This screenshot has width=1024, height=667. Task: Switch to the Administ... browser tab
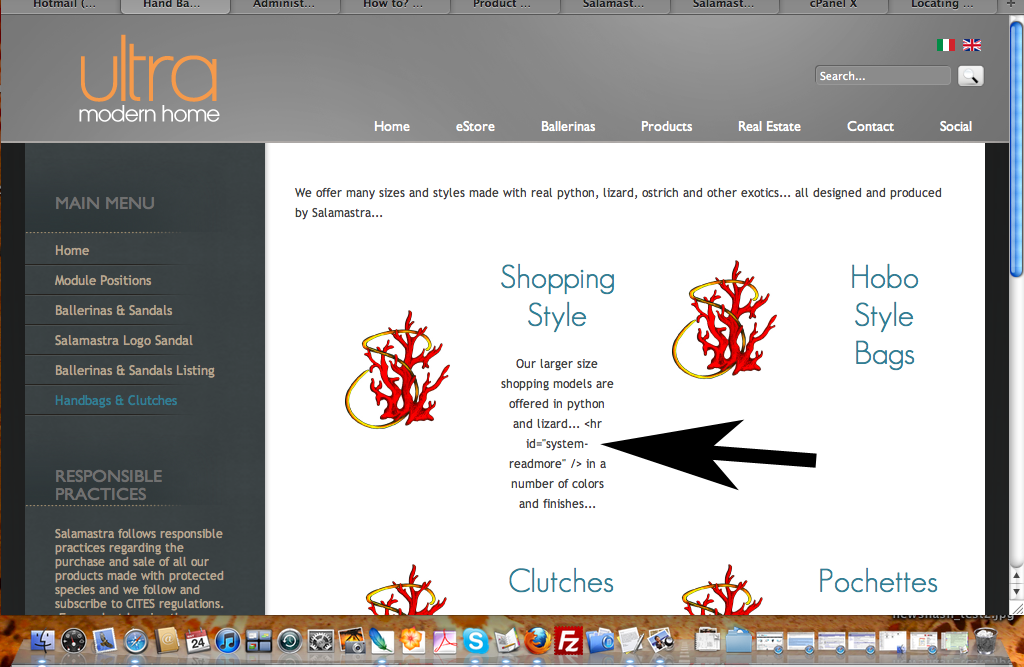pyautogui.click(x=284, y=5)
